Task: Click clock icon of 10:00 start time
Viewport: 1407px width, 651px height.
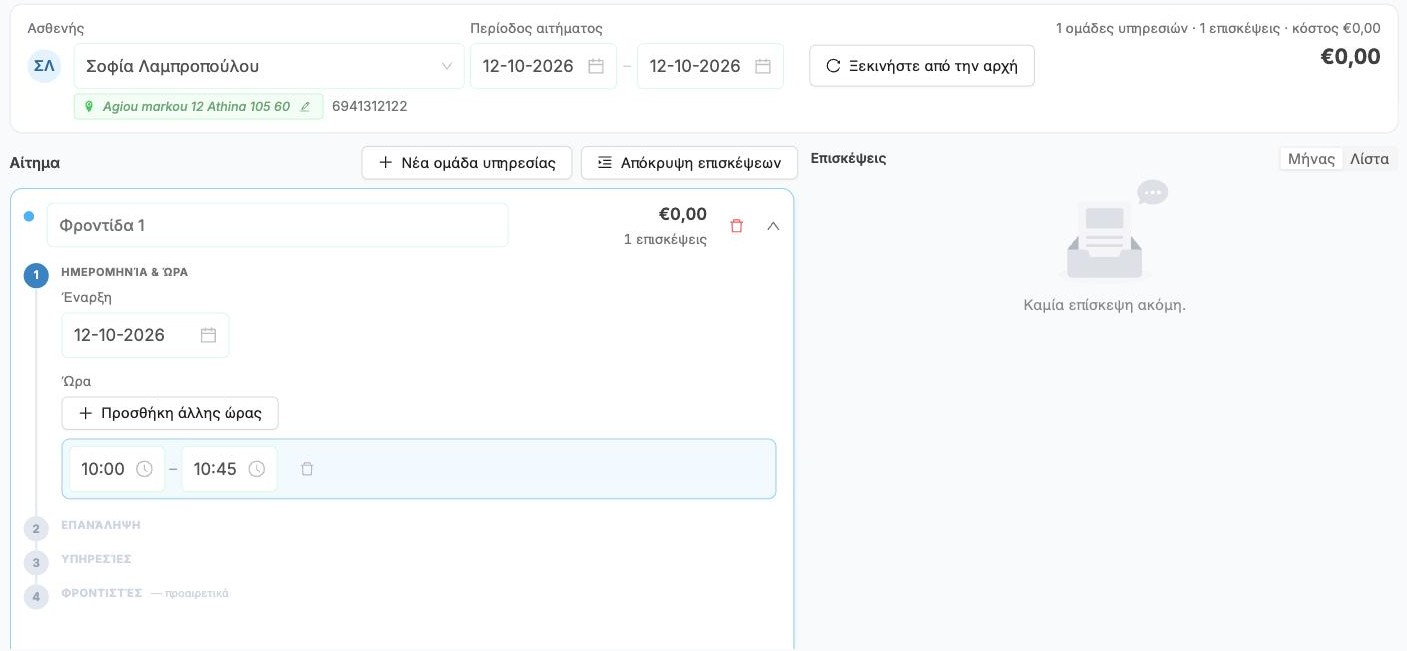Action: 145,469
